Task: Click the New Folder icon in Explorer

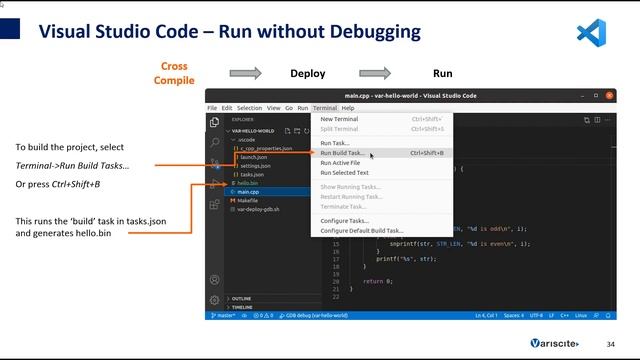Action: [x=297, y=131]
